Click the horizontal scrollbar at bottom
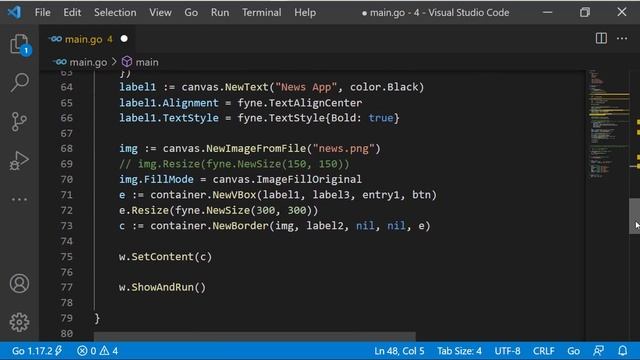The image size is (640, 360). tap(255, 337)
